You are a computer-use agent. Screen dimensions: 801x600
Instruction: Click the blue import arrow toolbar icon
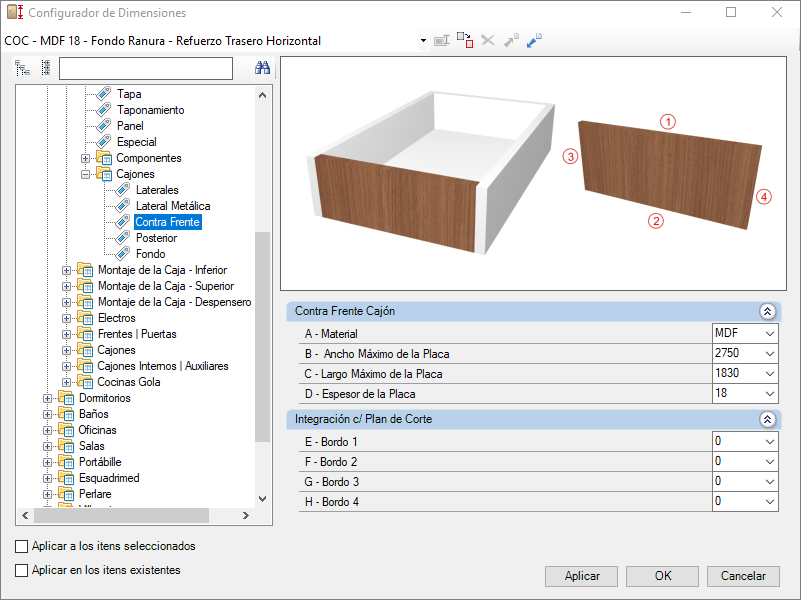[x=534, y=40]
